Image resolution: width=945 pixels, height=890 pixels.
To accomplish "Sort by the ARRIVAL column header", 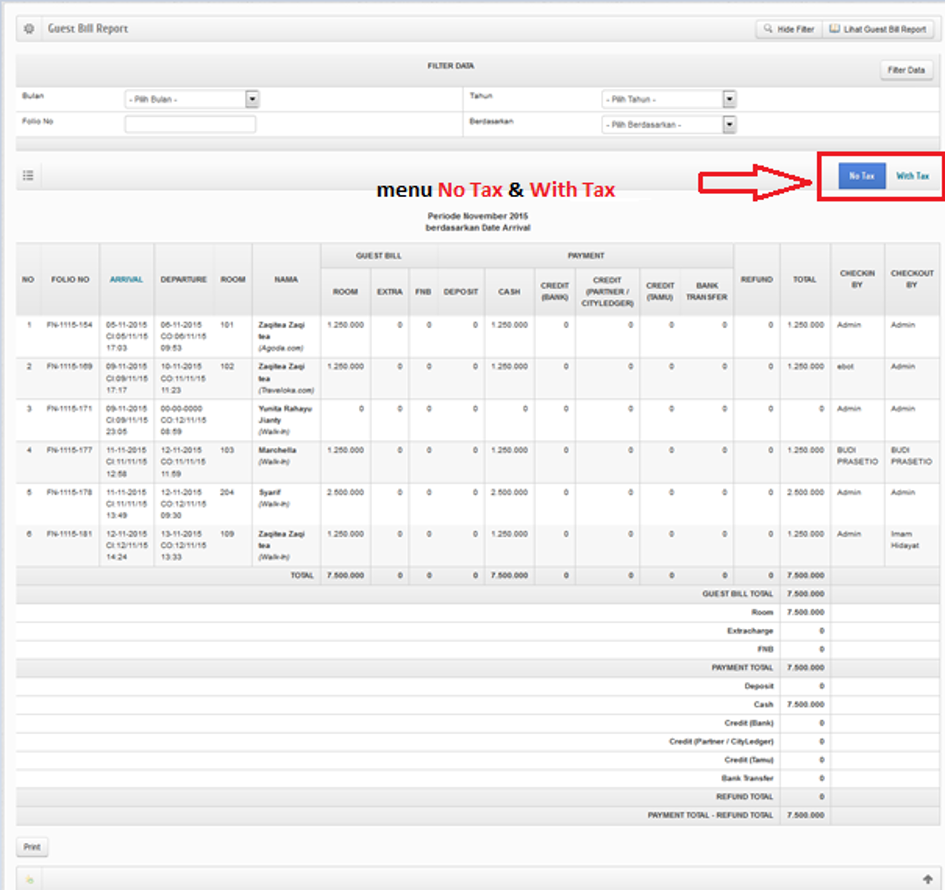I will click(x=126, y=280).
